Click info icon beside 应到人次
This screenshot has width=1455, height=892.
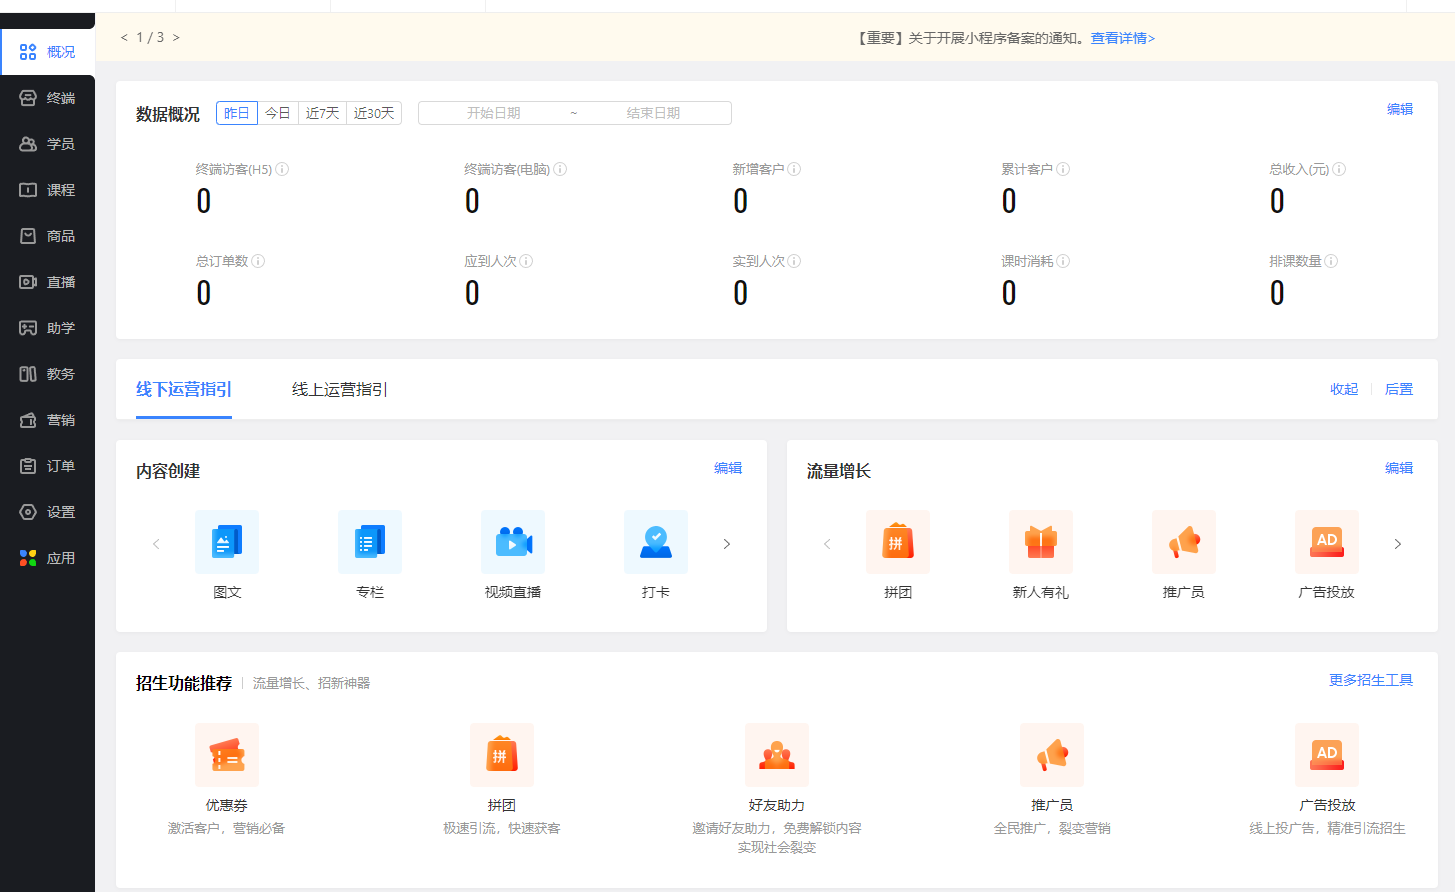[x=526, y=261]
